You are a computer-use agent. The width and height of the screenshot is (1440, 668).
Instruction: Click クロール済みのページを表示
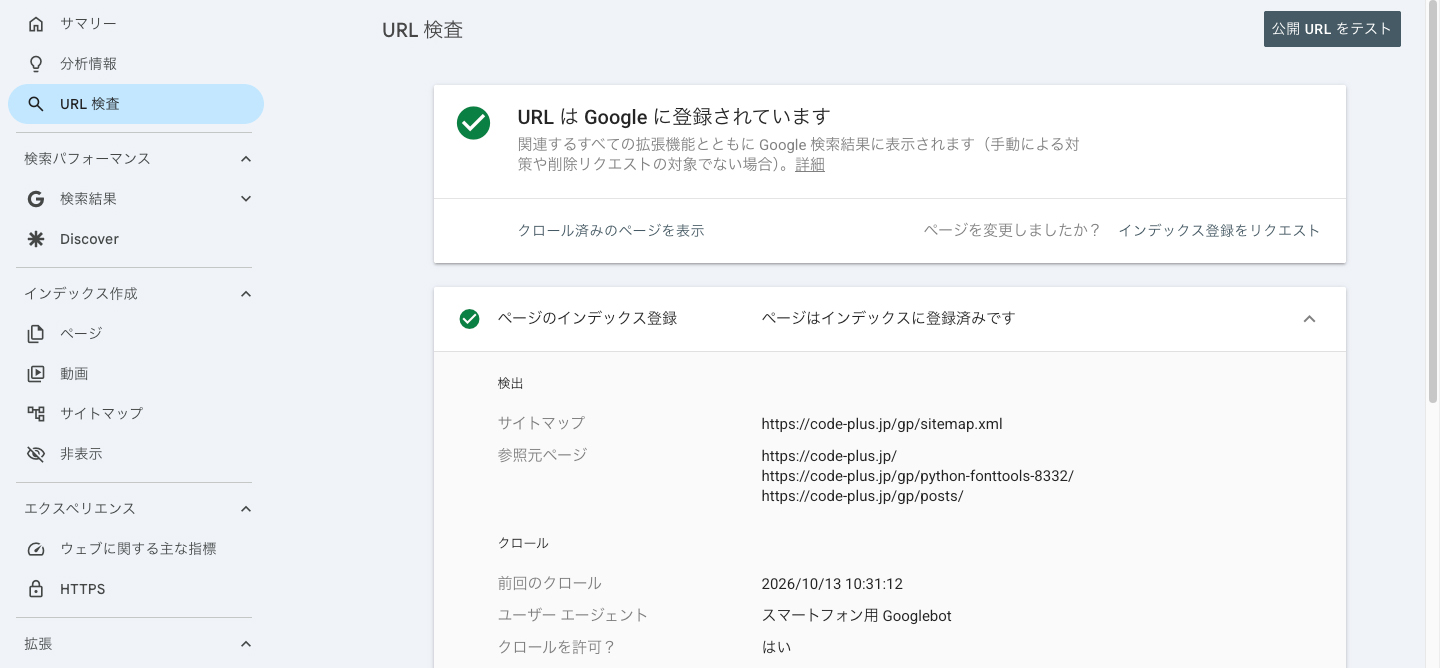tap(611, 231)
